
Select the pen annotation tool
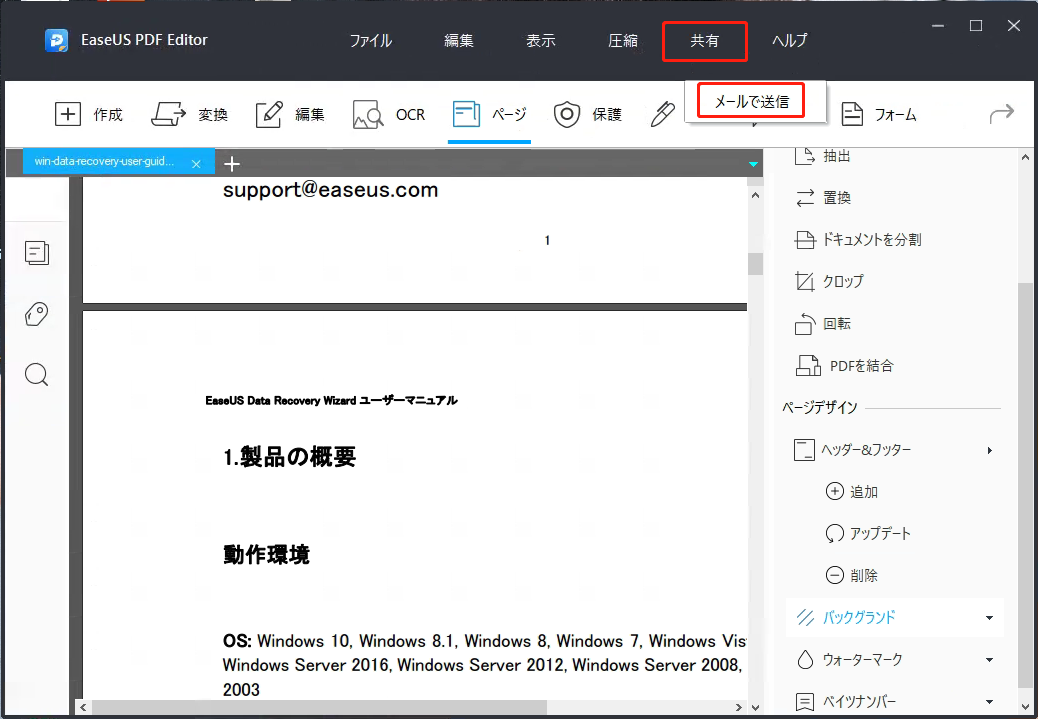pyautogui.click(x=662, y=114)
